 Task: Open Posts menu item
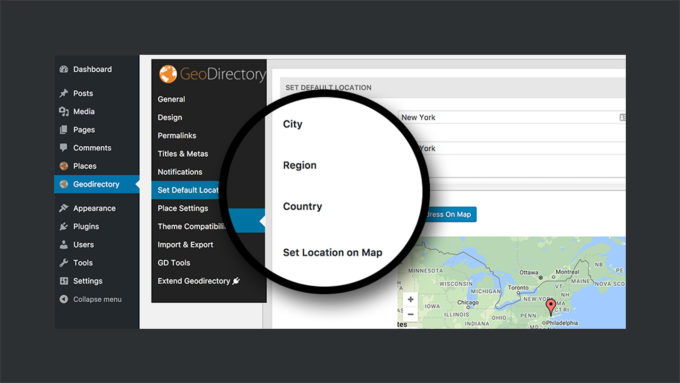click(x=83, y=93)
